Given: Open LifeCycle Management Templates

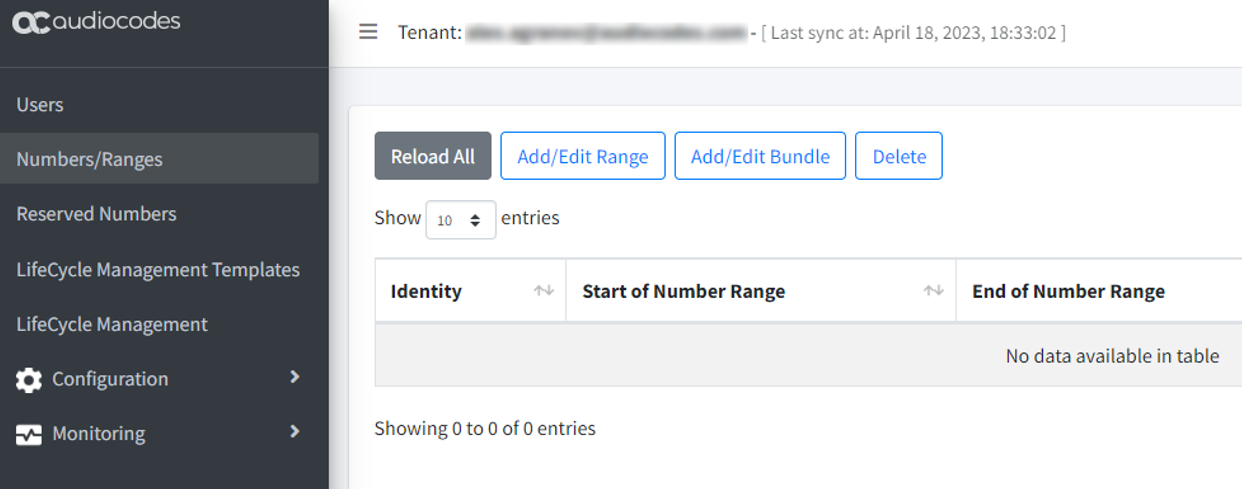Looking at the screenshot, I should point(158,270).
